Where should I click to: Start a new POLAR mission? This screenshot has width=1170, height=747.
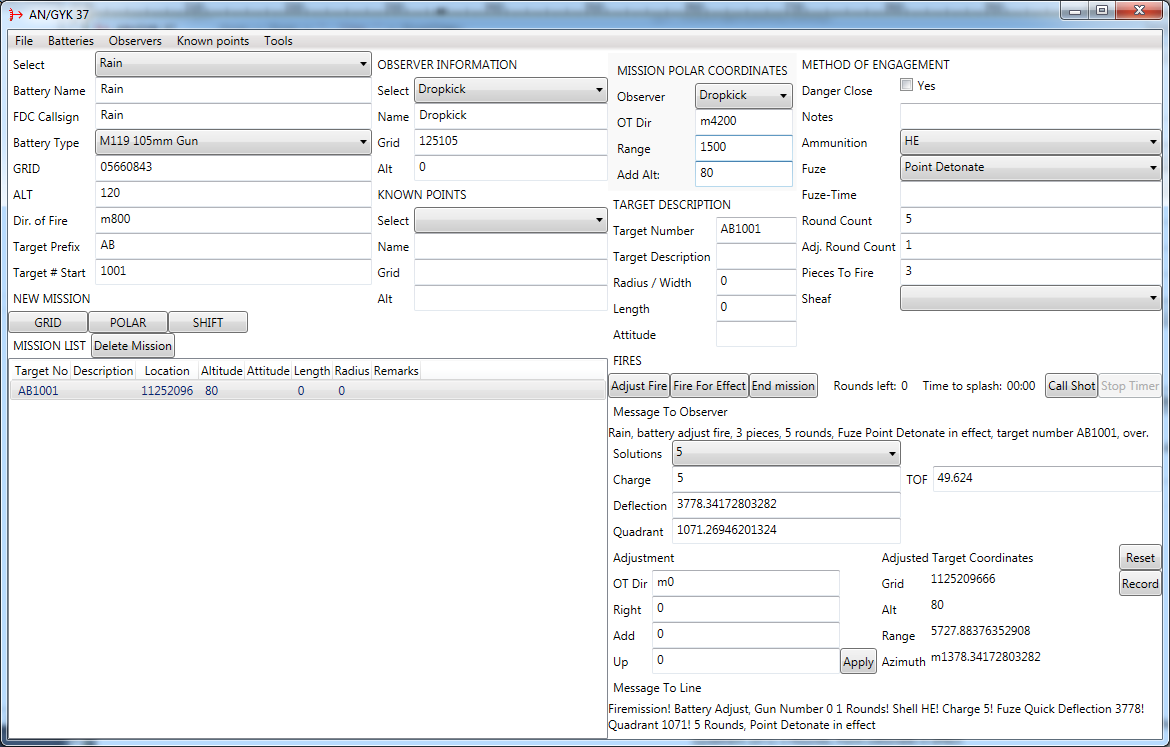128,322
